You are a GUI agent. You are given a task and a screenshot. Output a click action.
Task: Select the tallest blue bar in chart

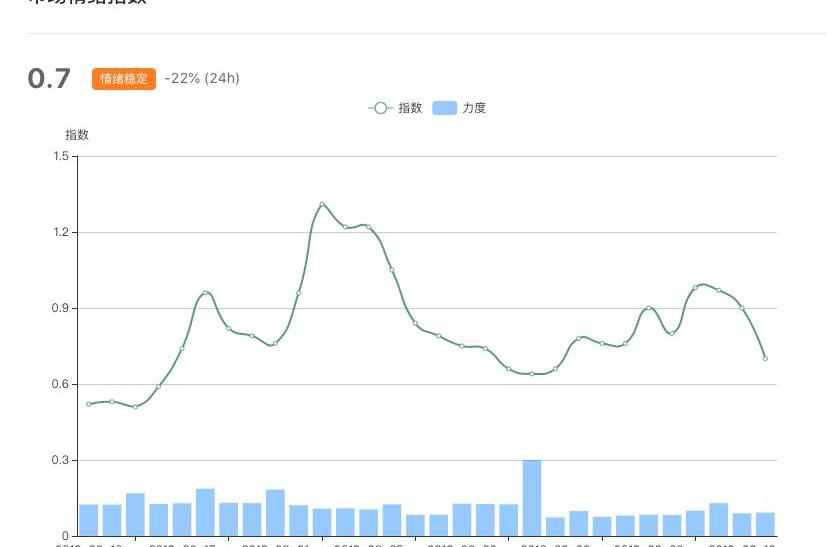click(532, 498)
